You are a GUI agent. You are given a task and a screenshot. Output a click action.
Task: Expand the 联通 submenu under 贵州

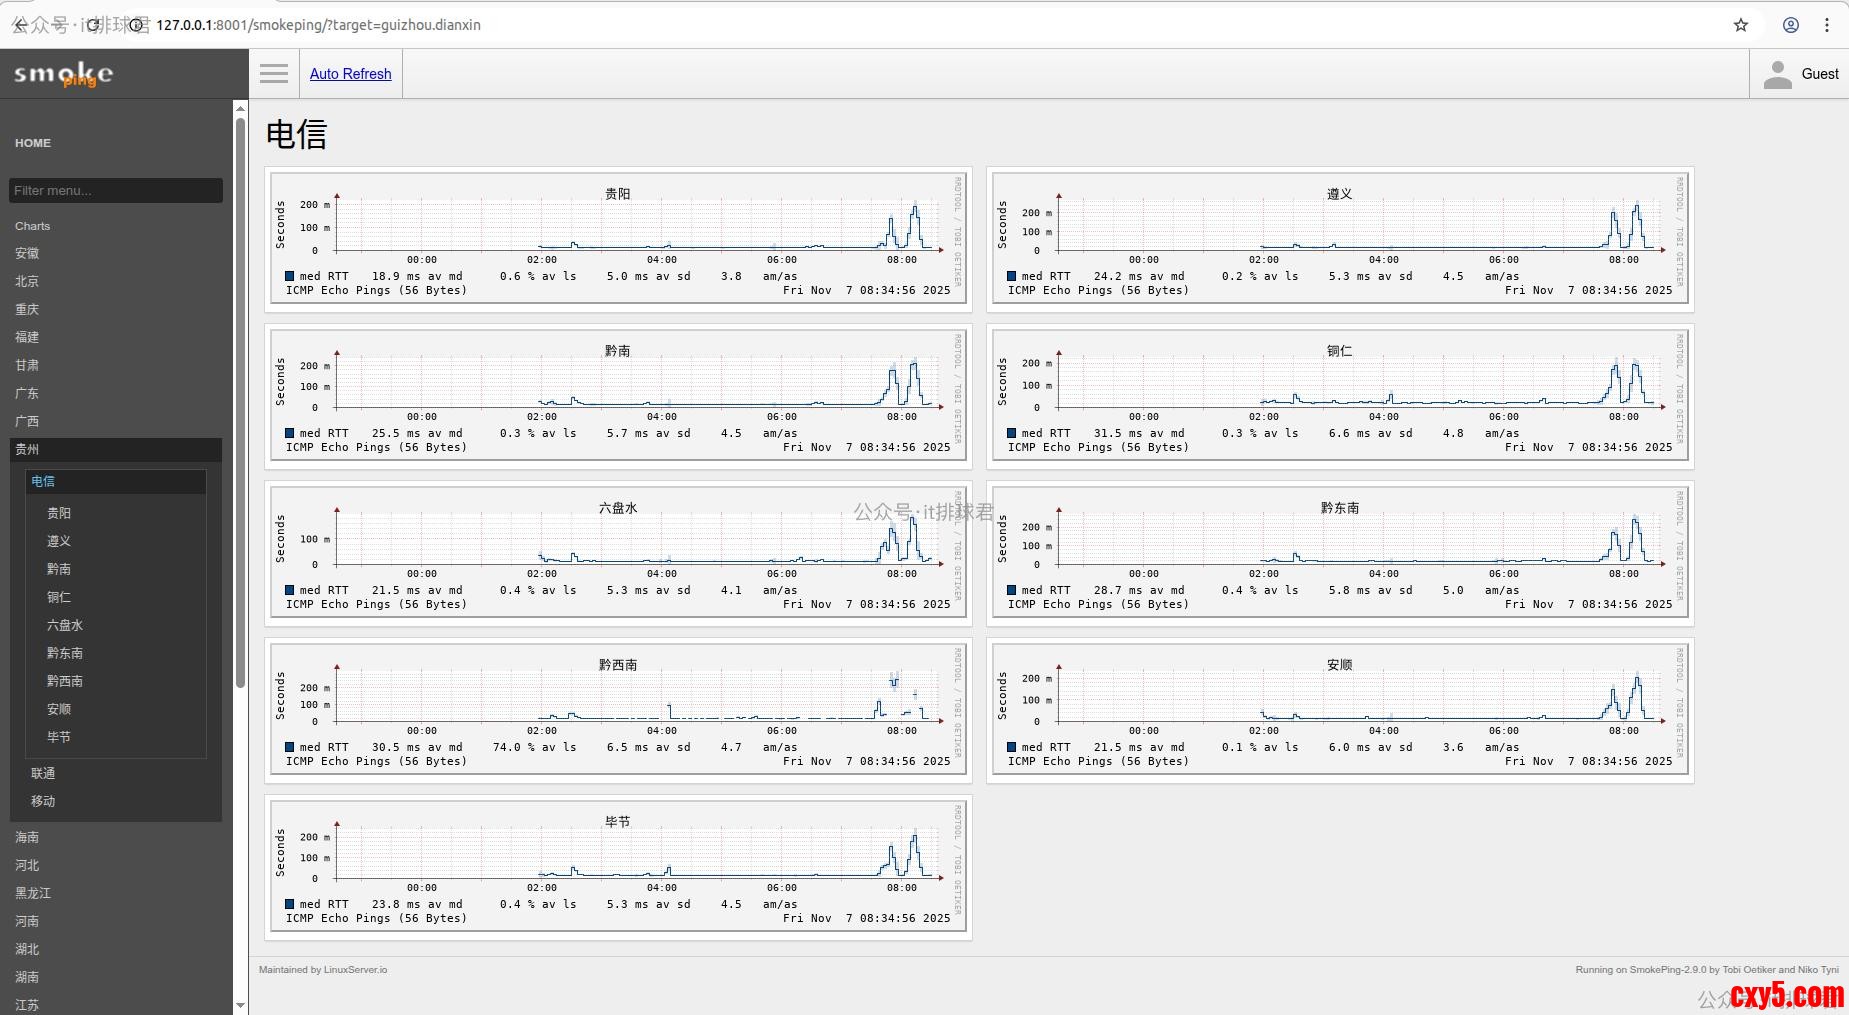[x=43, y=773]
